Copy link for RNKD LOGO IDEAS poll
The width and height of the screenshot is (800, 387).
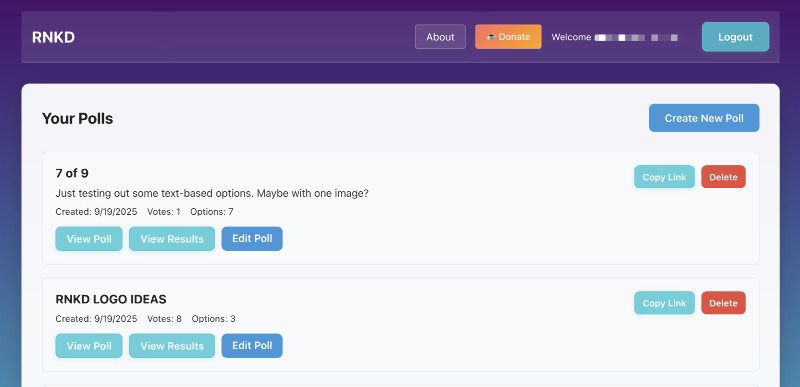(x=664, y=303)
